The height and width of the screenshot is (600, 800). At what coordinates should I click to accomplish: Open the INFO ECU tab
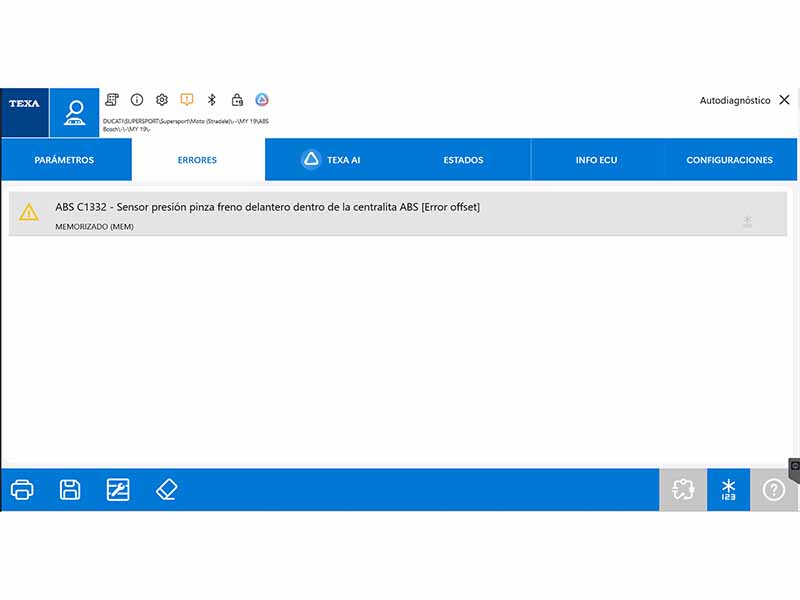pyautogui.click(x=596, y=160)
